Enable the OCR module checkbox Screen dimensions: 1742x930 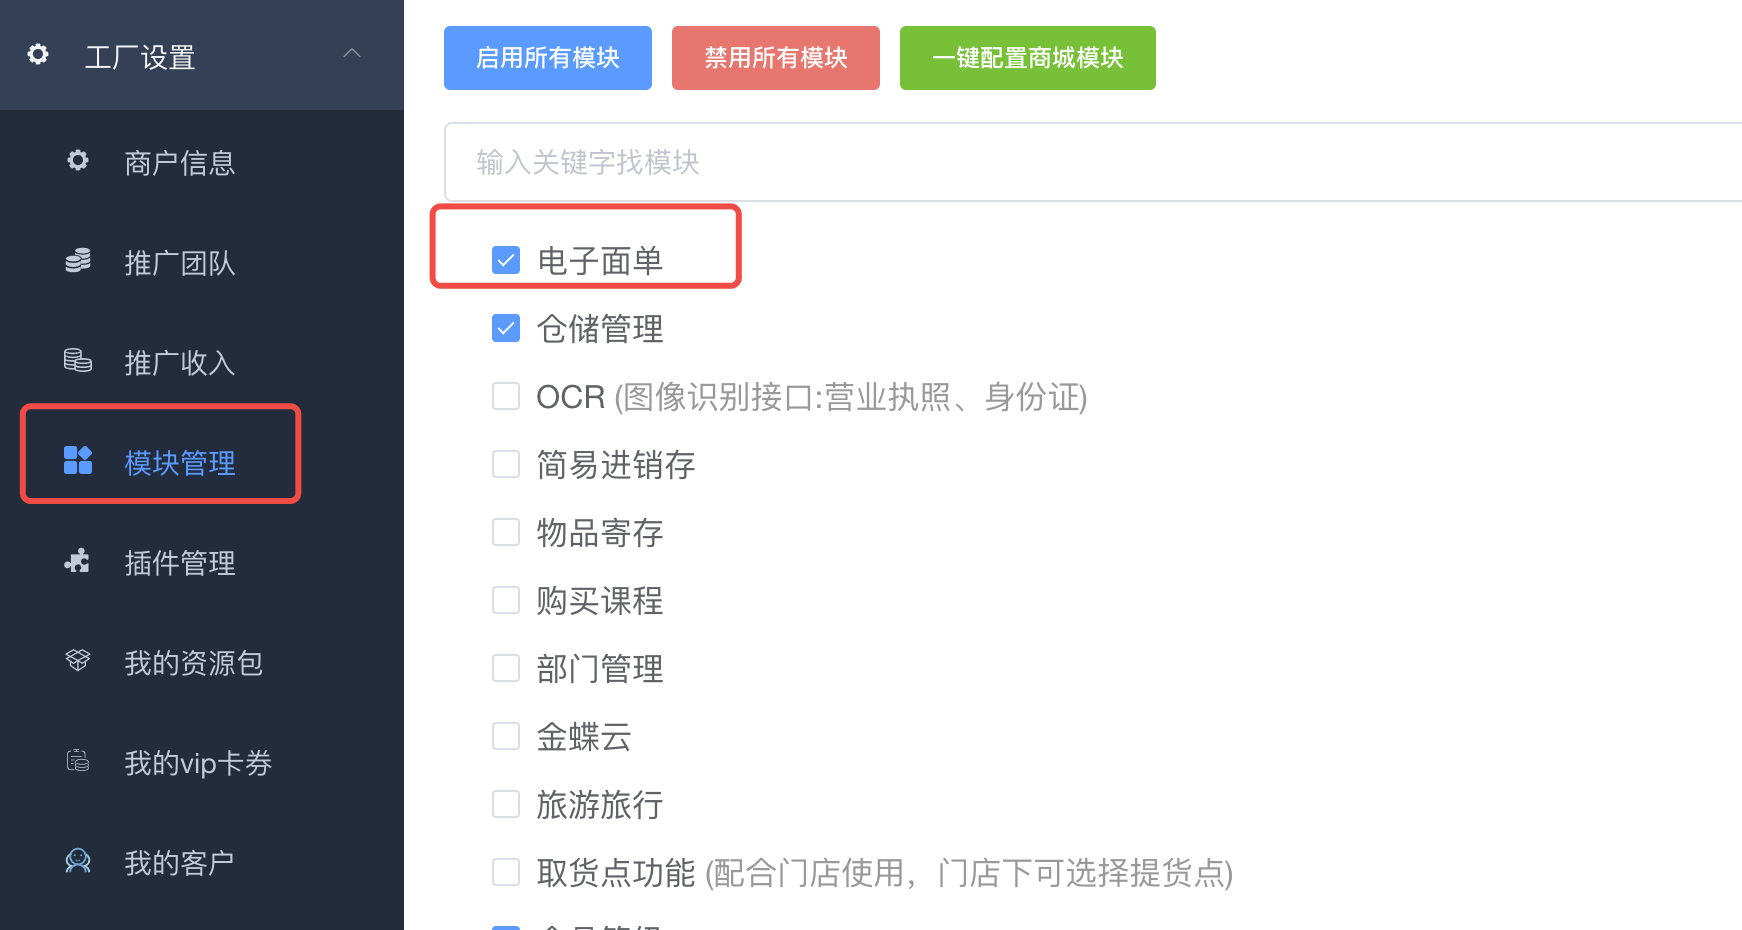coord(506,396)
